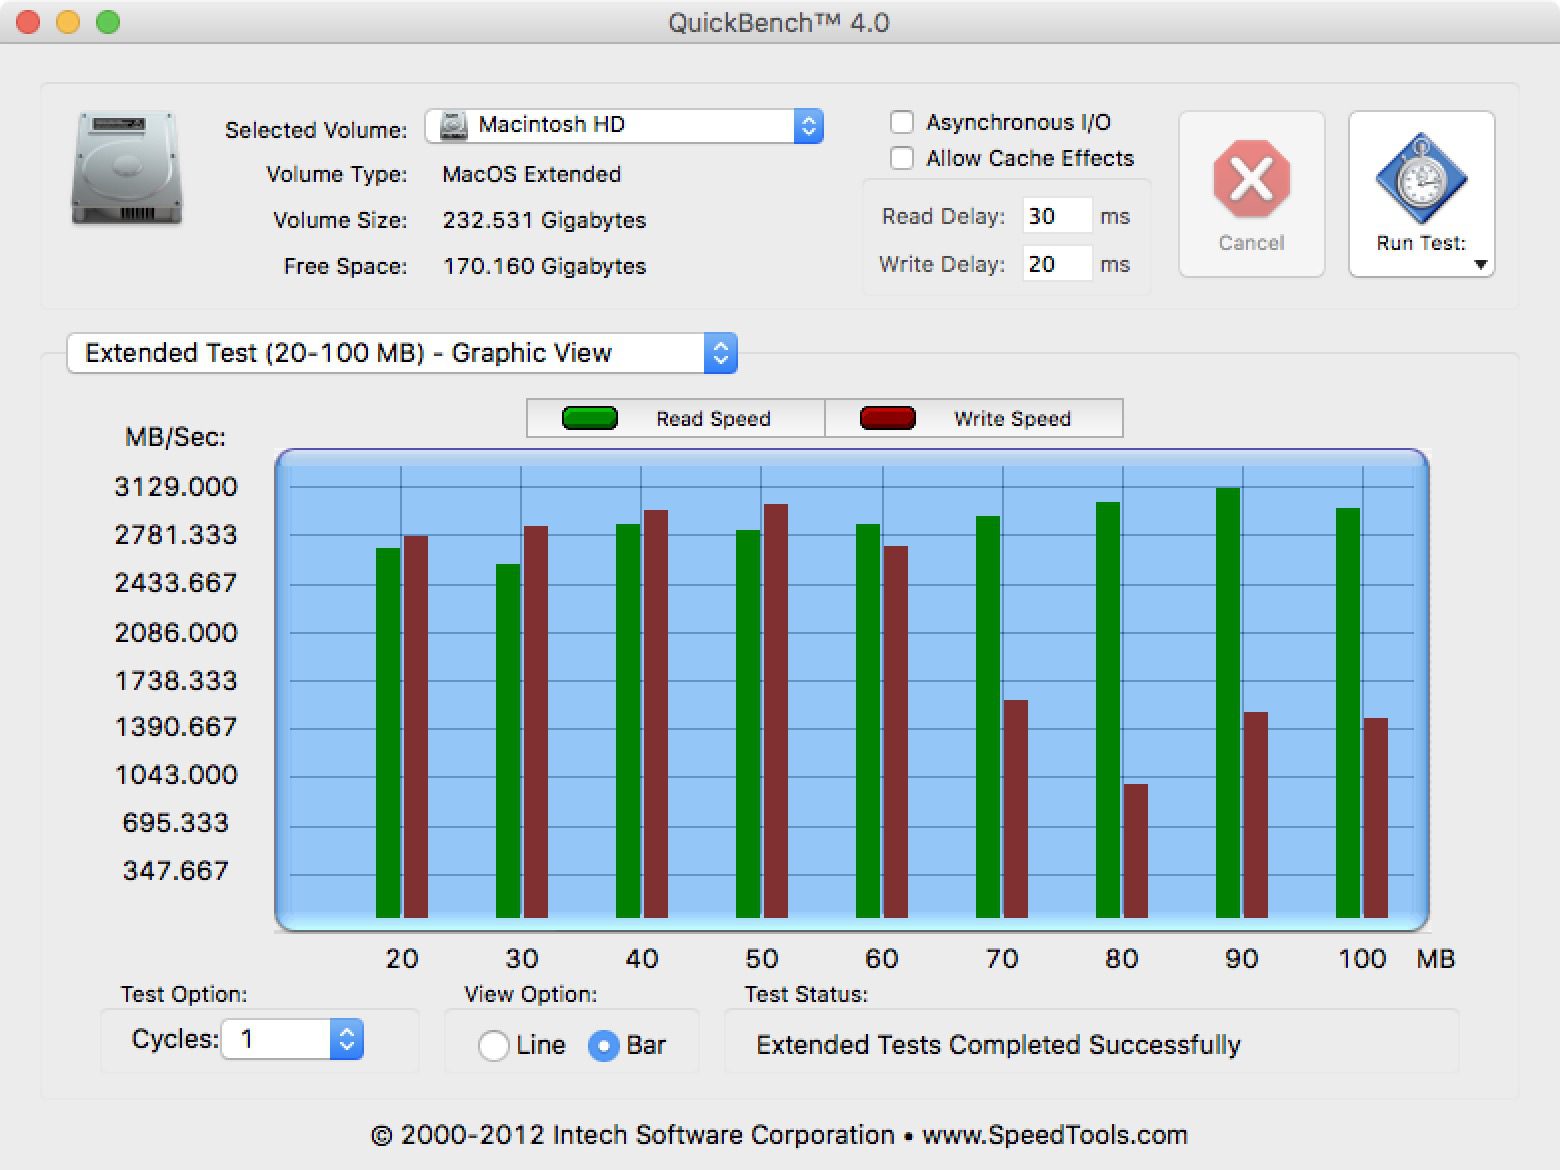1560x1170 pixels.
Task: Enable Asynchronous I/O checkbox
Action: point(902,122)
